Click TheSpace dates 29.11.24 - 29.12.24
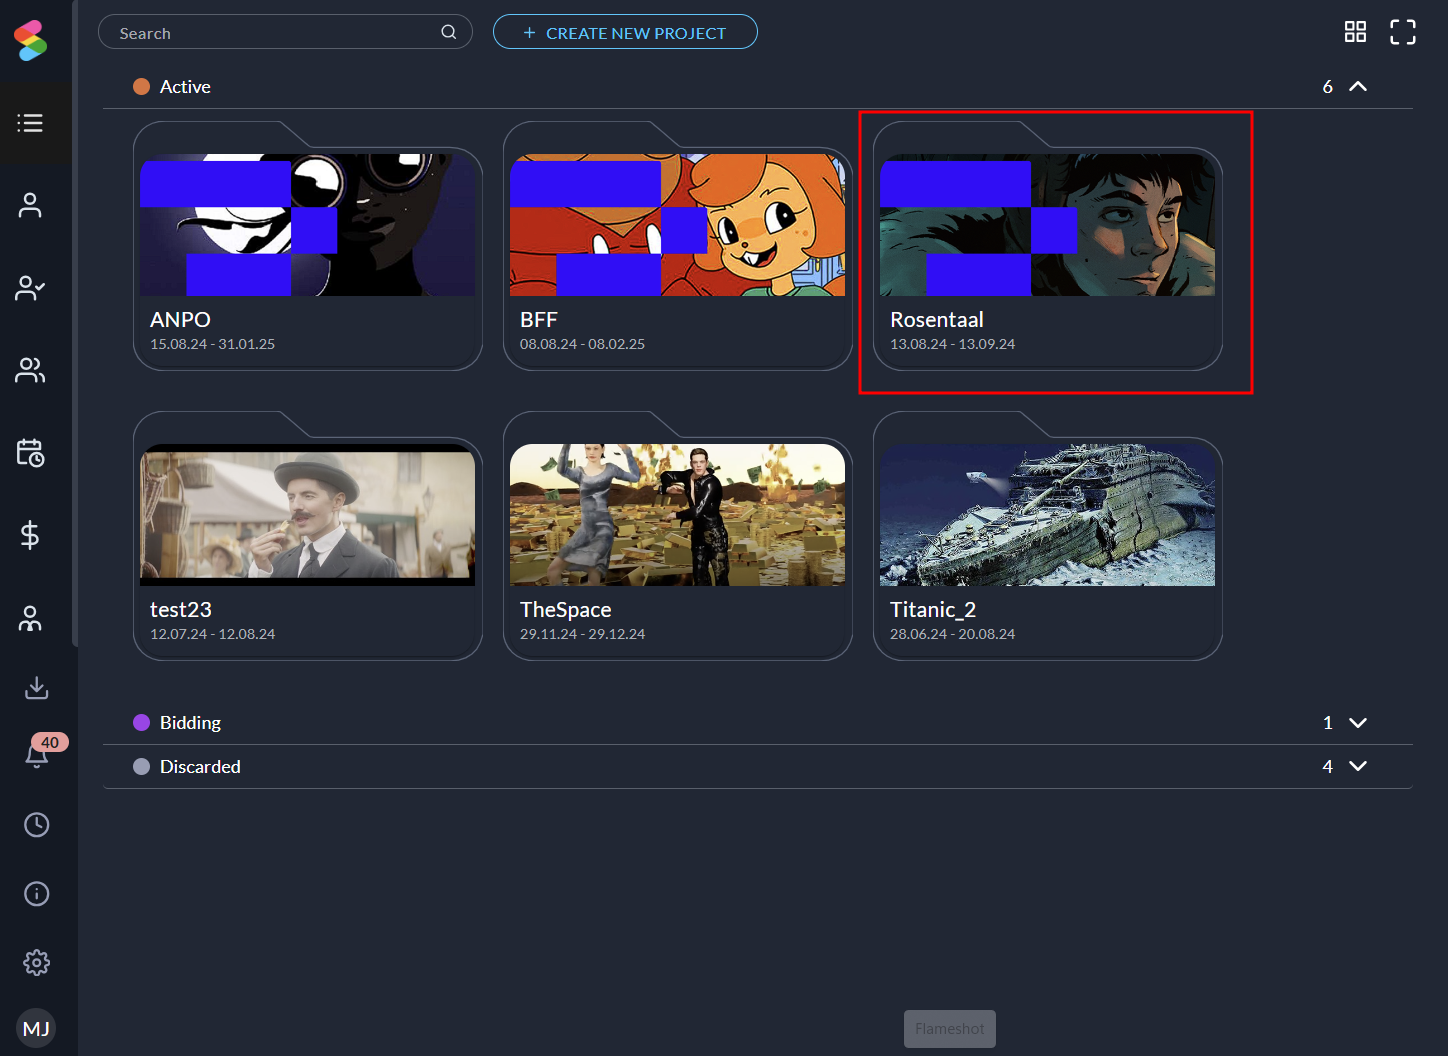This screenshot has width=1448, height=1056. click(582, 634)
